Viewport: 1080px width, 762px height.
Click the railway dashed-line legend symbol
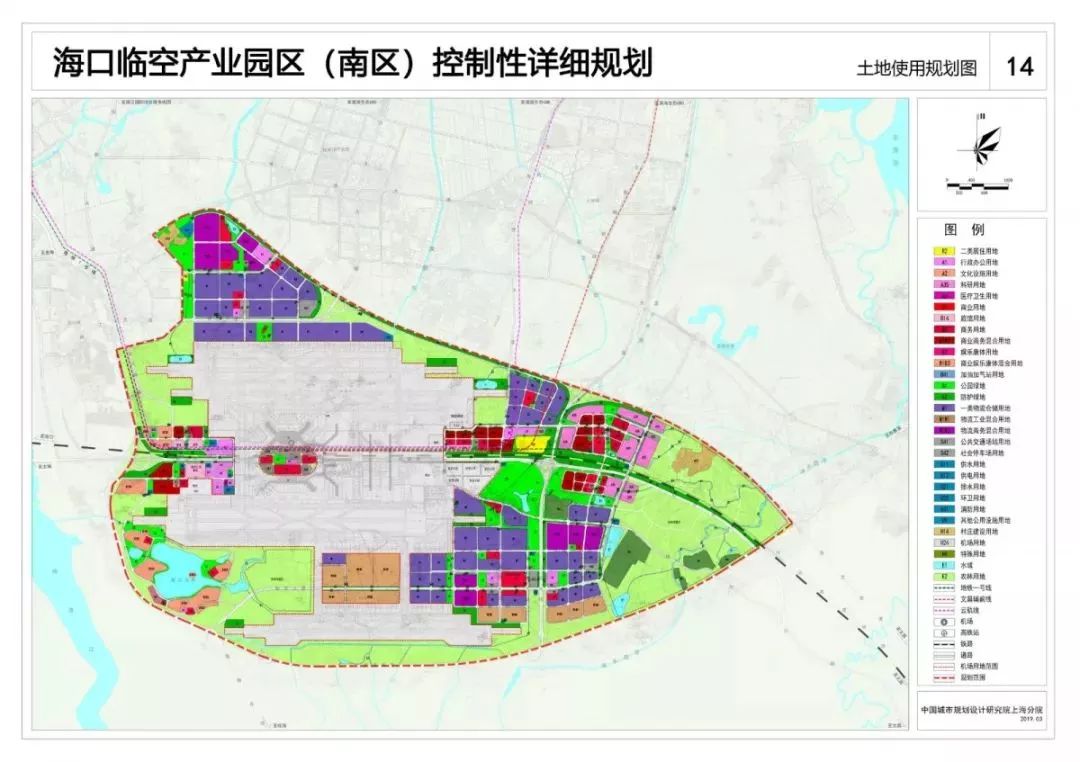943,643
